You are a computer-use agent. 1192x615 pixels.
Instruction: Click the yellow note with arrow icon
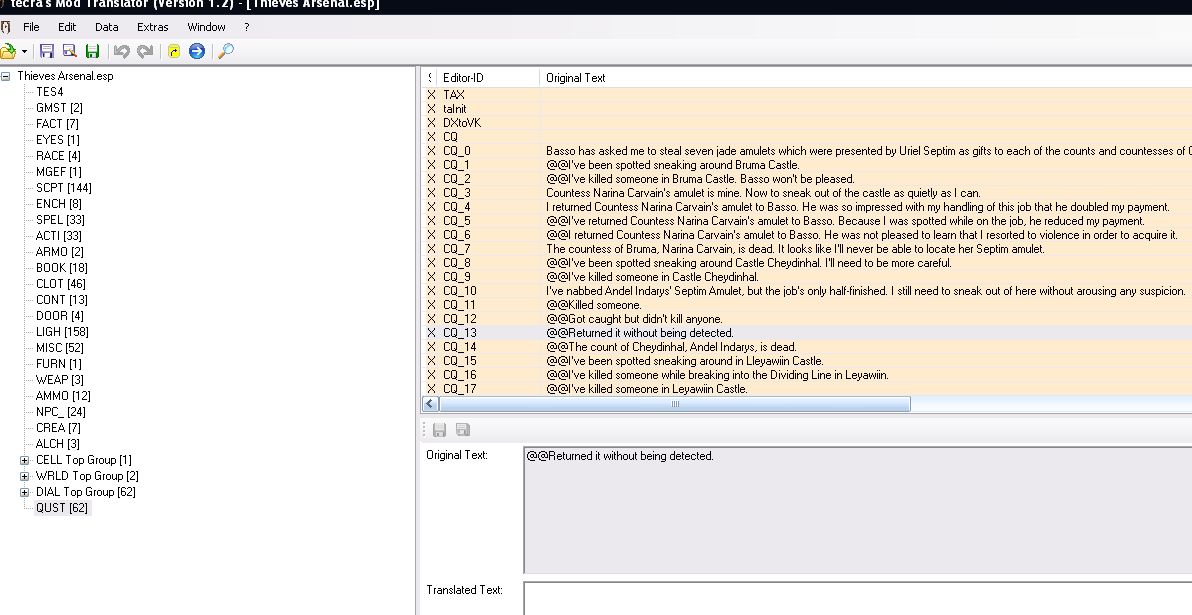tap(174, 51)
